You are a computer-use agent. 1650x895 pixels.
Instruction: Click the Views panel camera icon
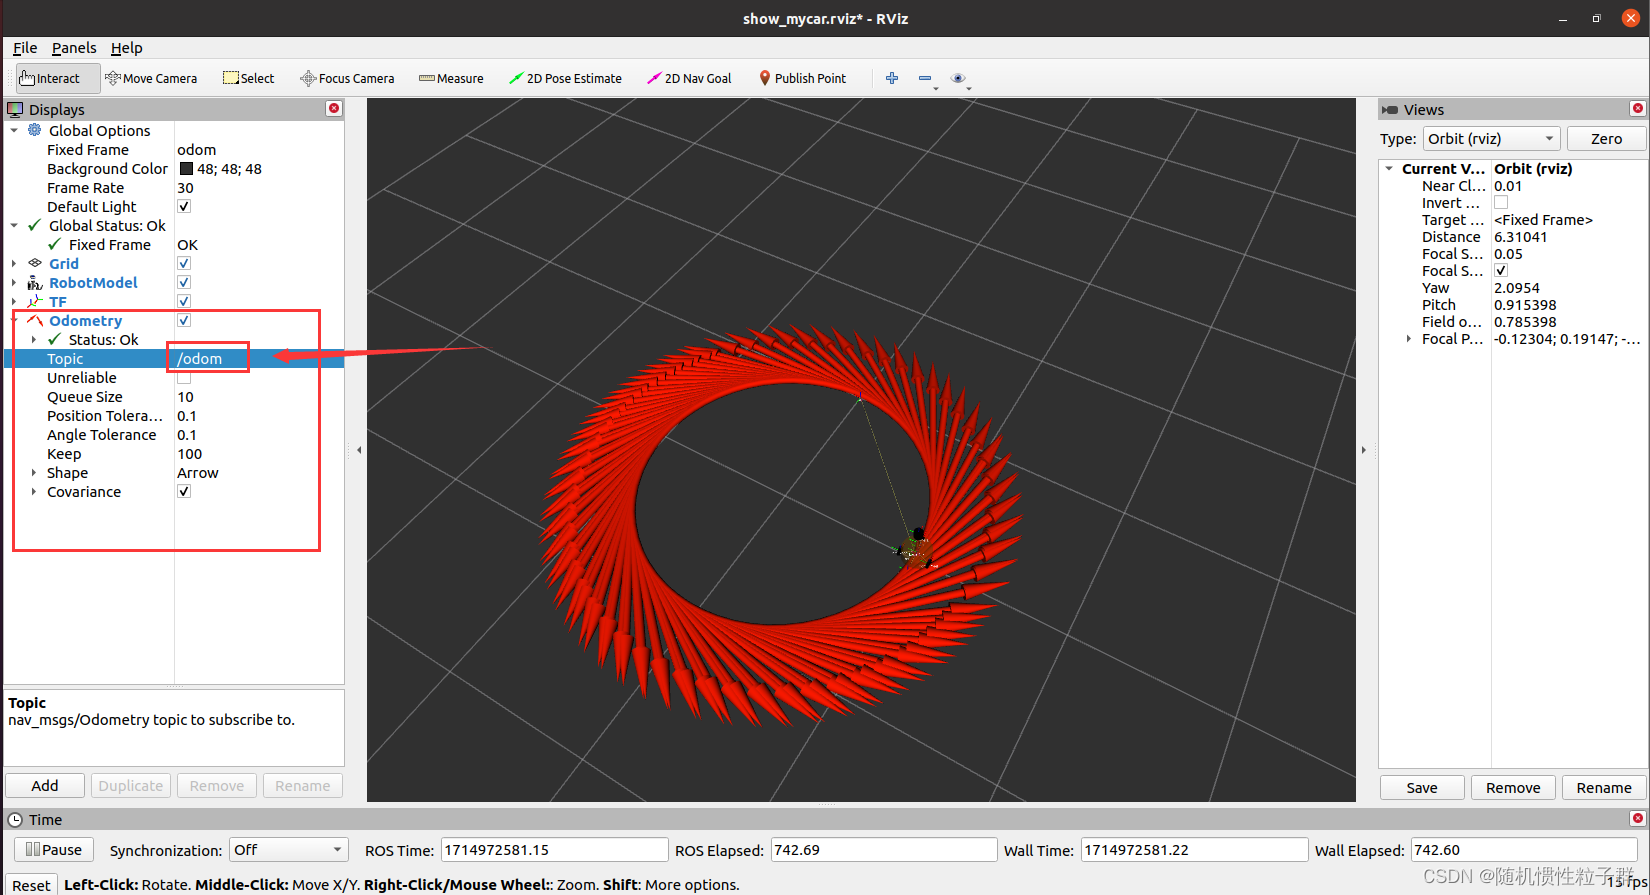1390,109
